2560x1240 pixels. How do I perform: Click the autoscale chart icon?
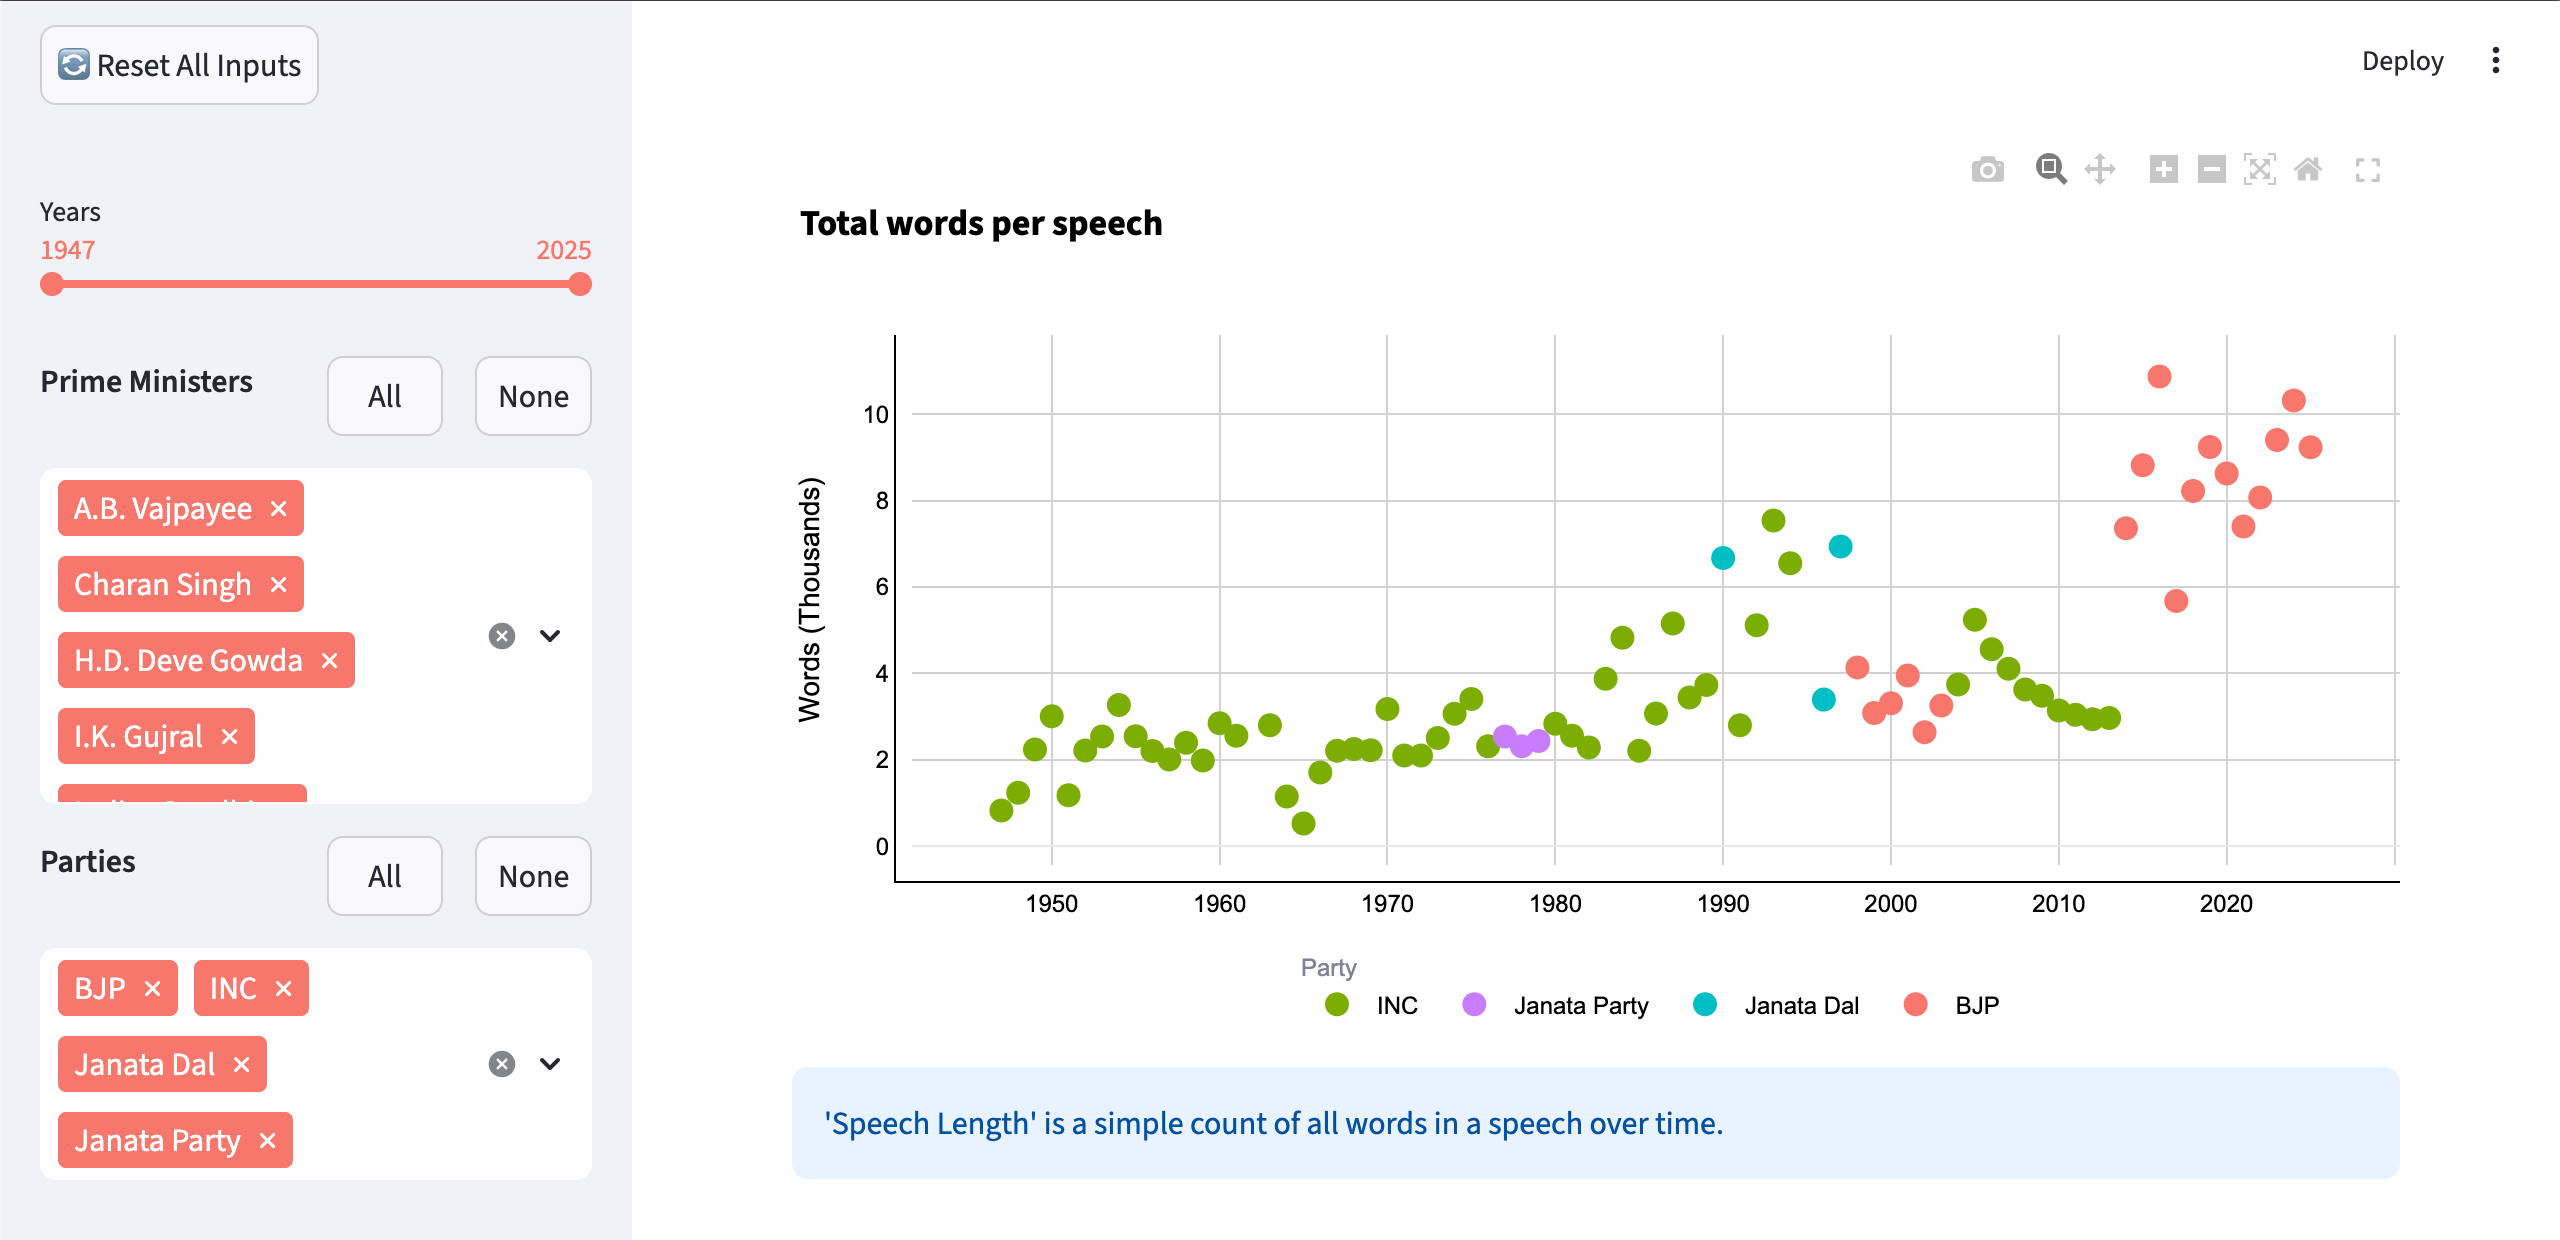coord(2259,169)
